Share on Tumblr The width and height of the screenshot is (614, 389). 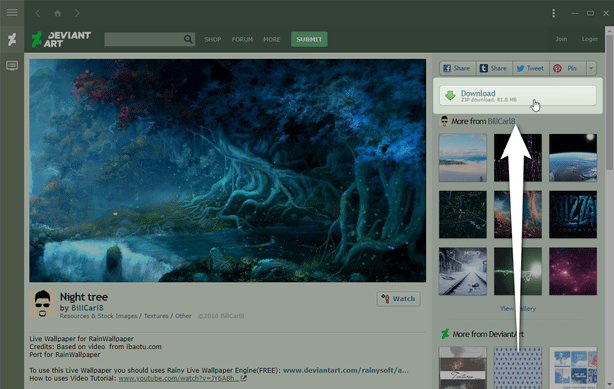(x=494, y=68)
